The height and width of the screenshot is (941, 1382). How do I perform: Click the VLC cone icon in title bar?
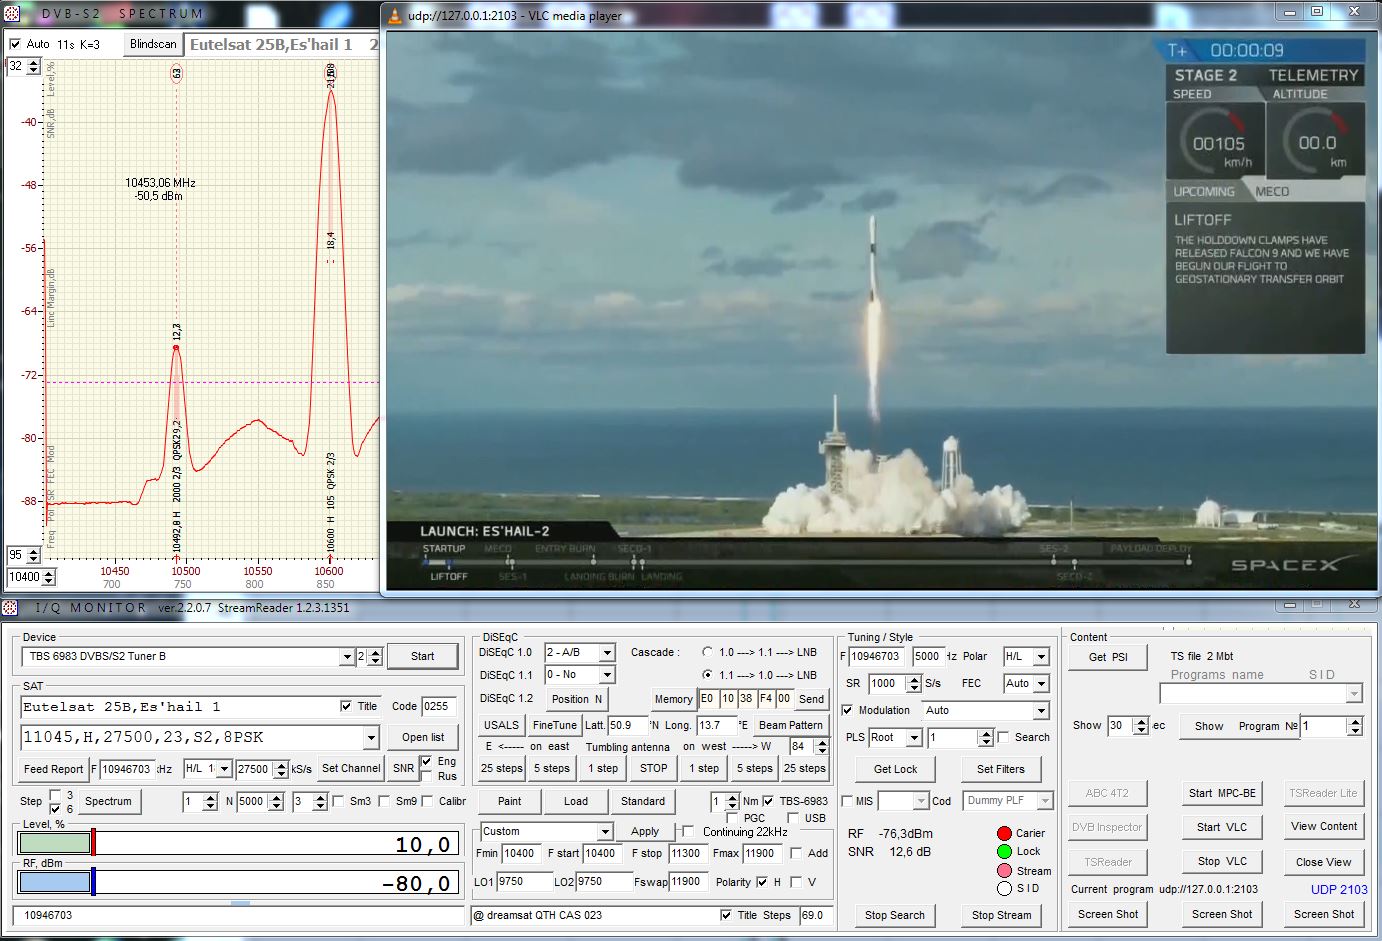pos(394,15)
